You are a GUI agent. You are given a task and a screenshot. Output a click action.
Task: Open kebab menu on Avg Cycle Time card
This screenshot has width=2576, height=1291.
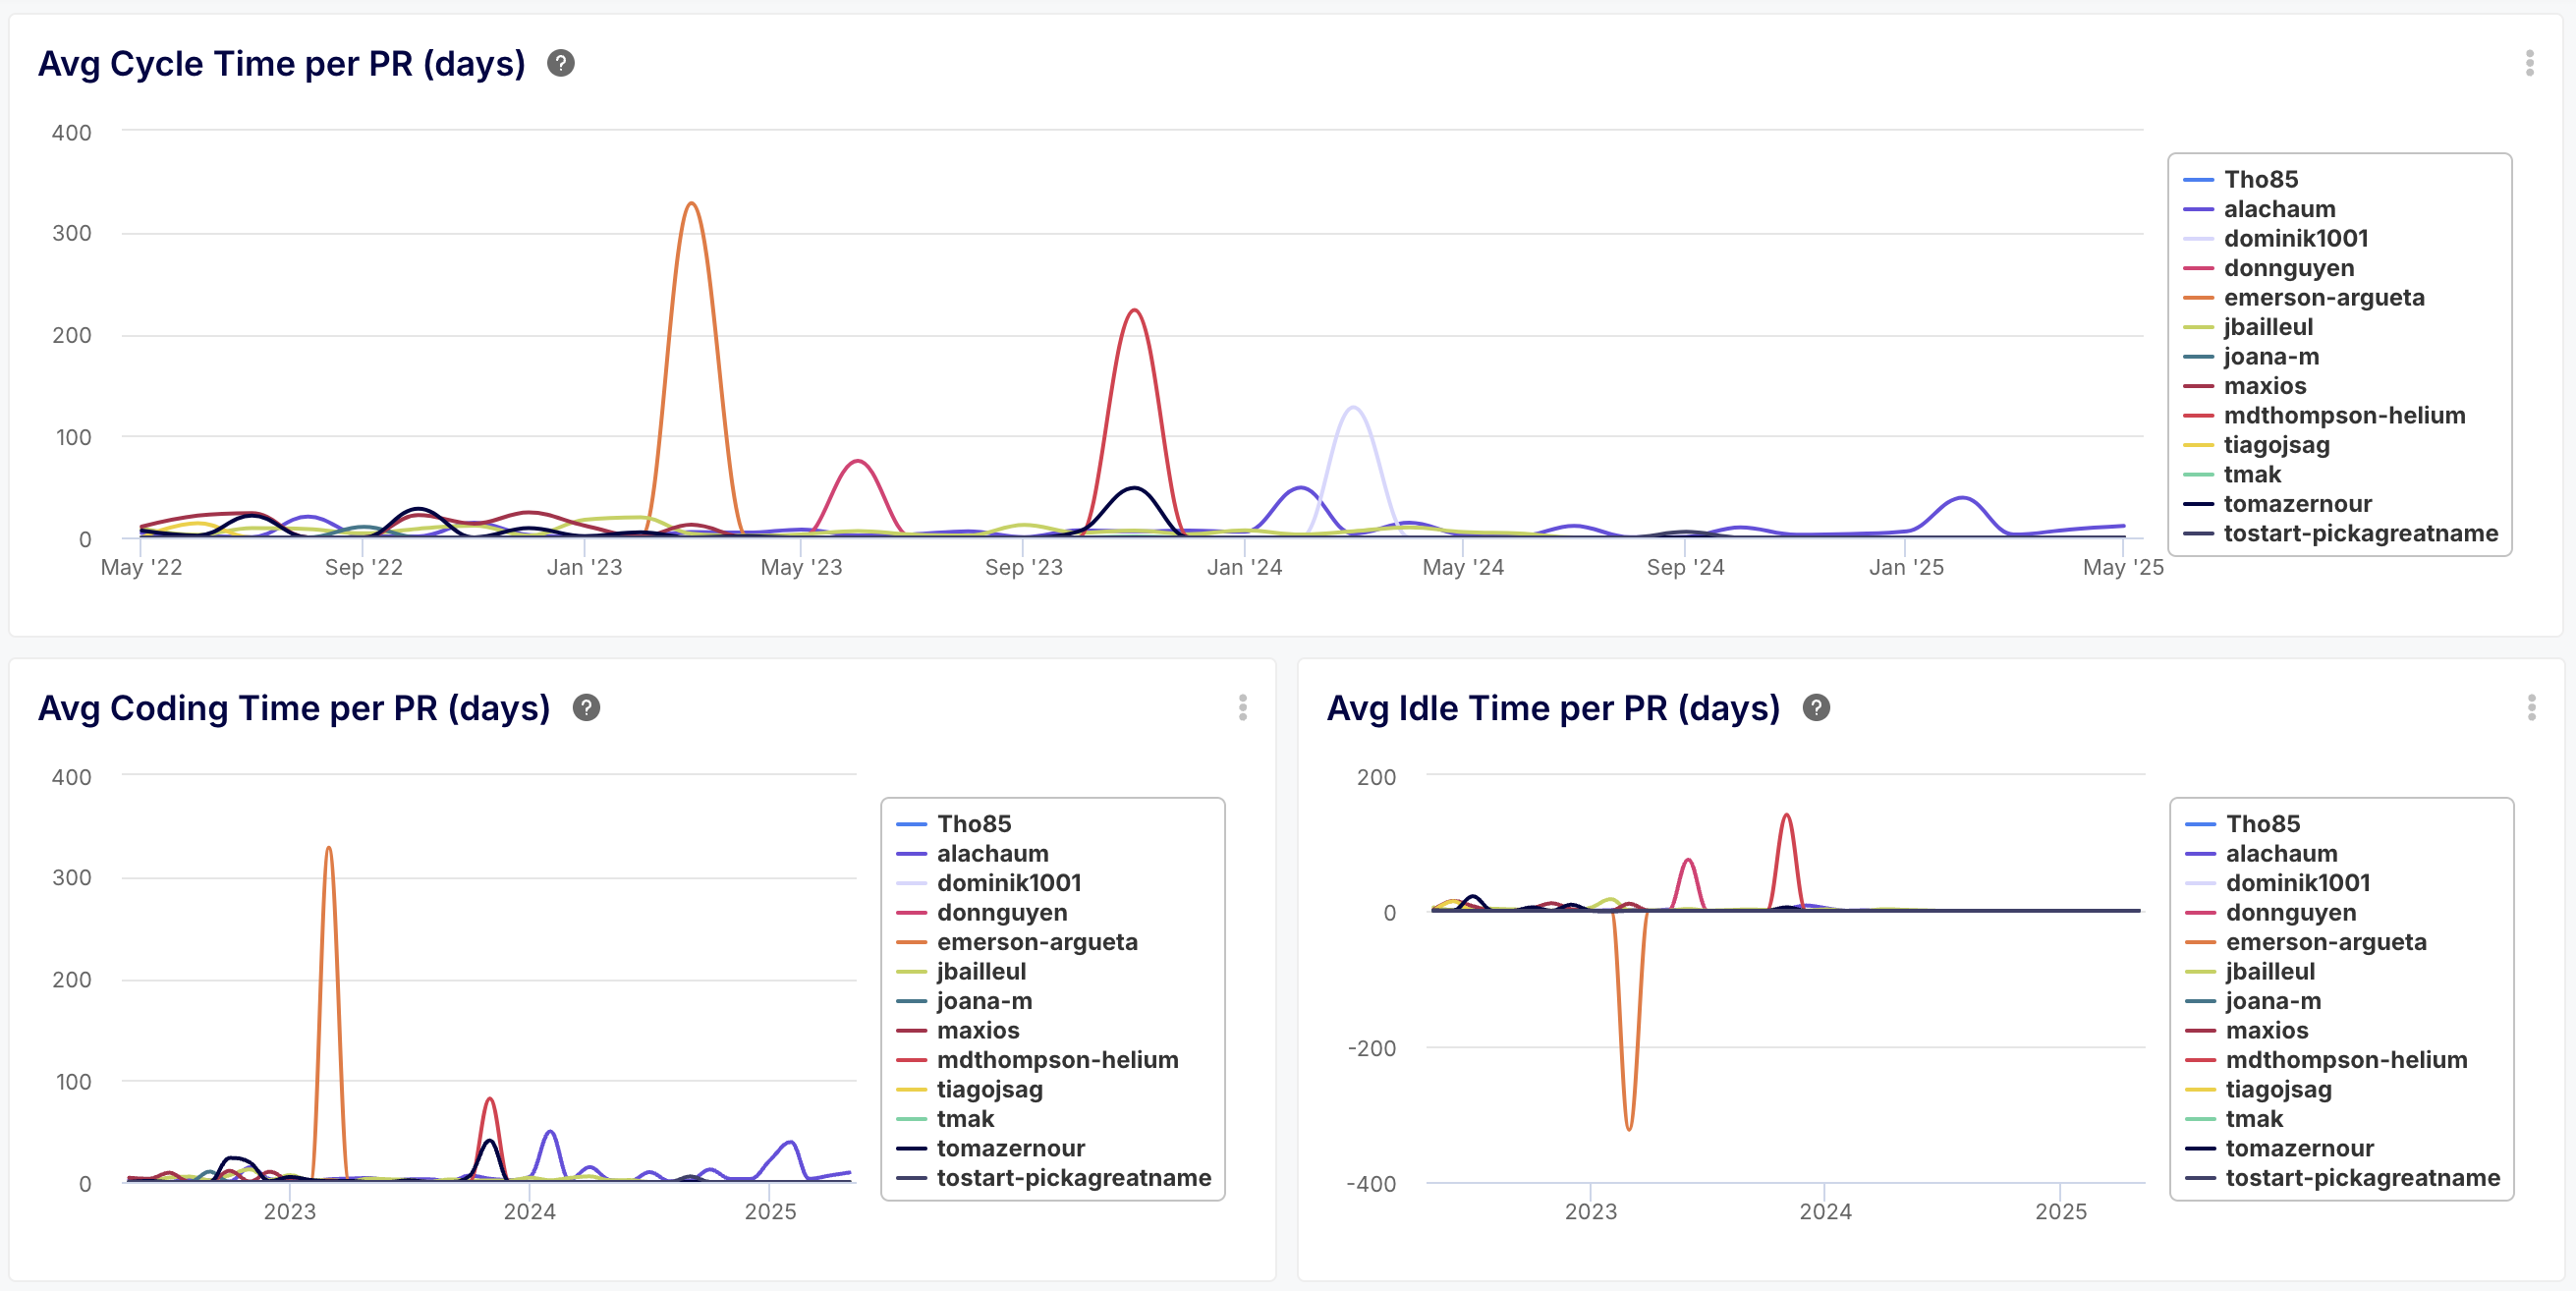point(2529,64)
